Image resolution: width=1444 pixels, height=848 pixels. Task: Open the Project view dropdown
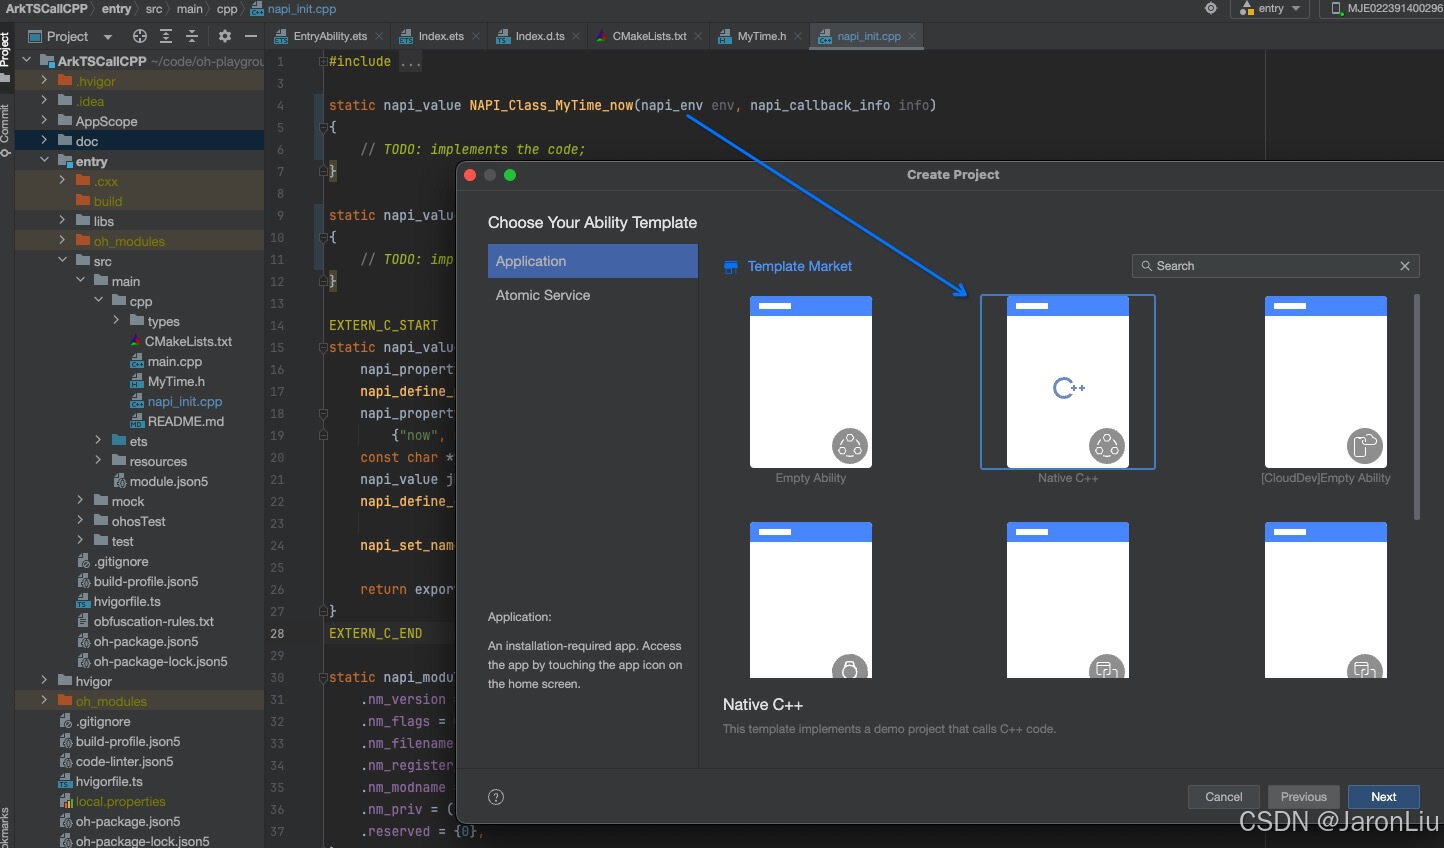pyautogui.click(x=108, y=37)
